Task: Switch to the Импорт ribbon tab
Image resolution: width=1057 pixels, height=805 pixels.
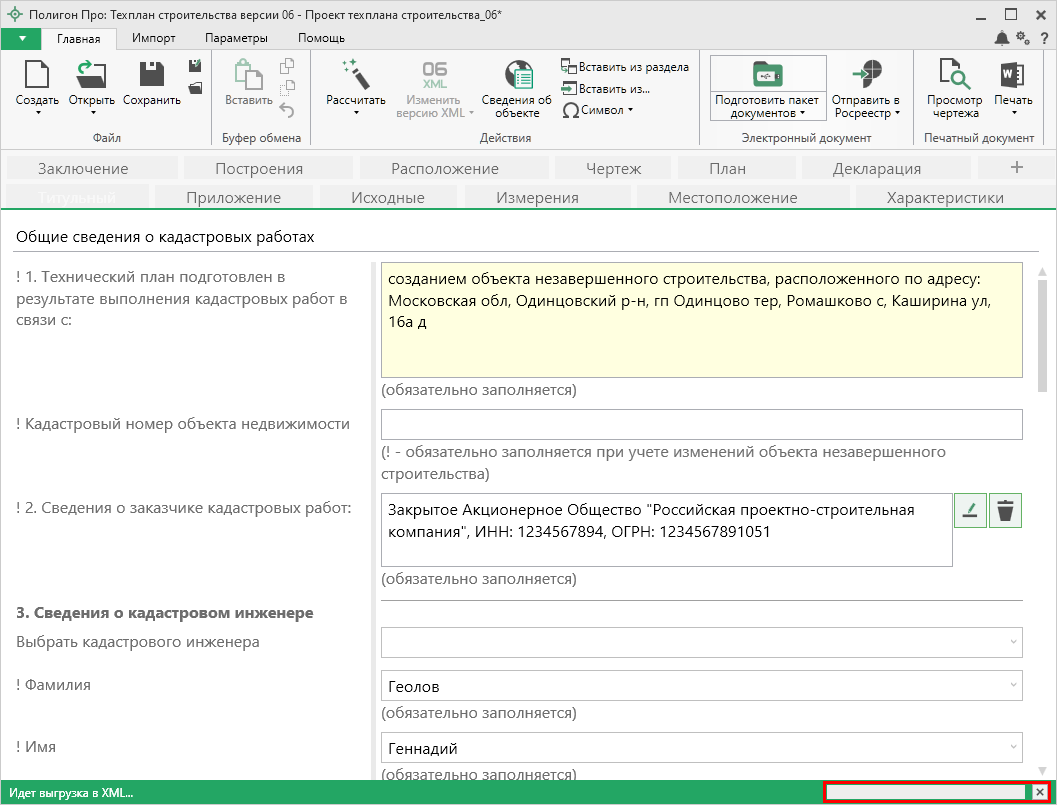Action: point(153,38)
